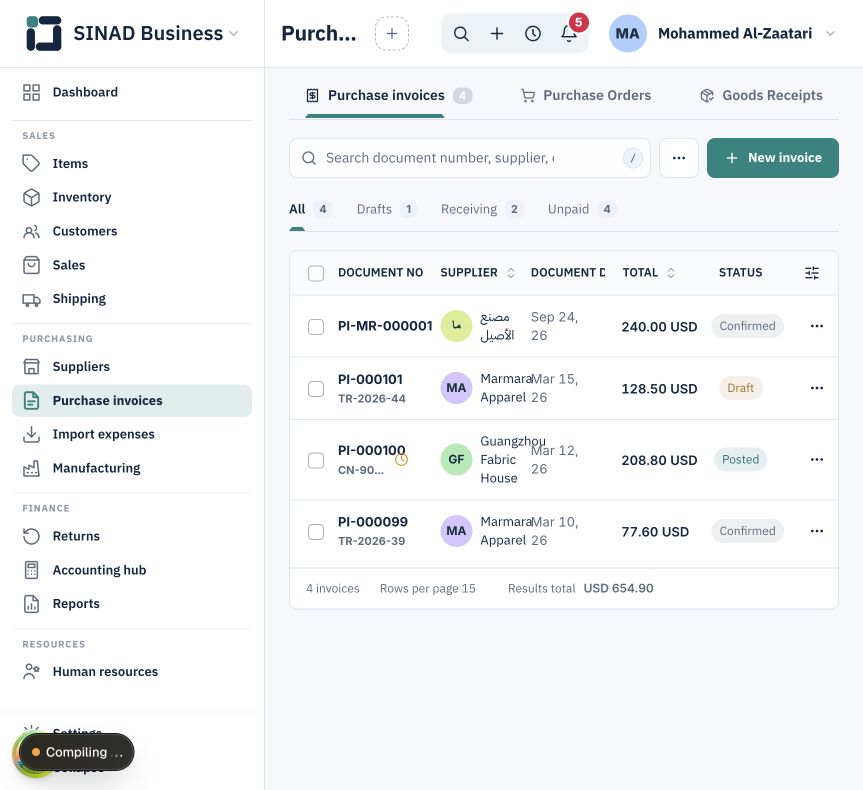This screenshot has width=863, height=790.
Task: Toggle the select-all checkbox in the table header
Action: [x=316, y=273]
